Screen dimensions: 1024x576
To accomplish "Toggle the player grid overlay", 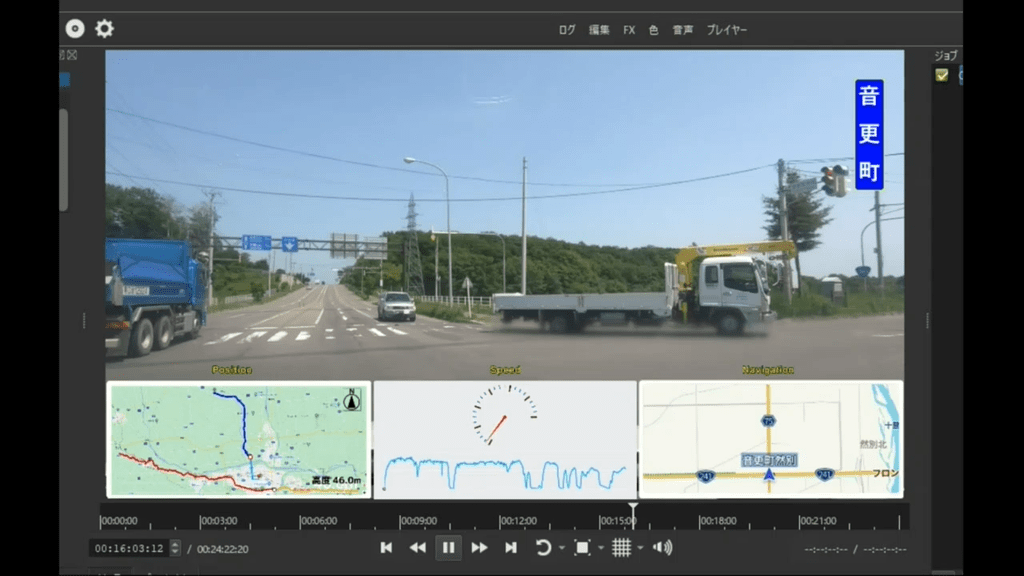I will tap(622, 547).
